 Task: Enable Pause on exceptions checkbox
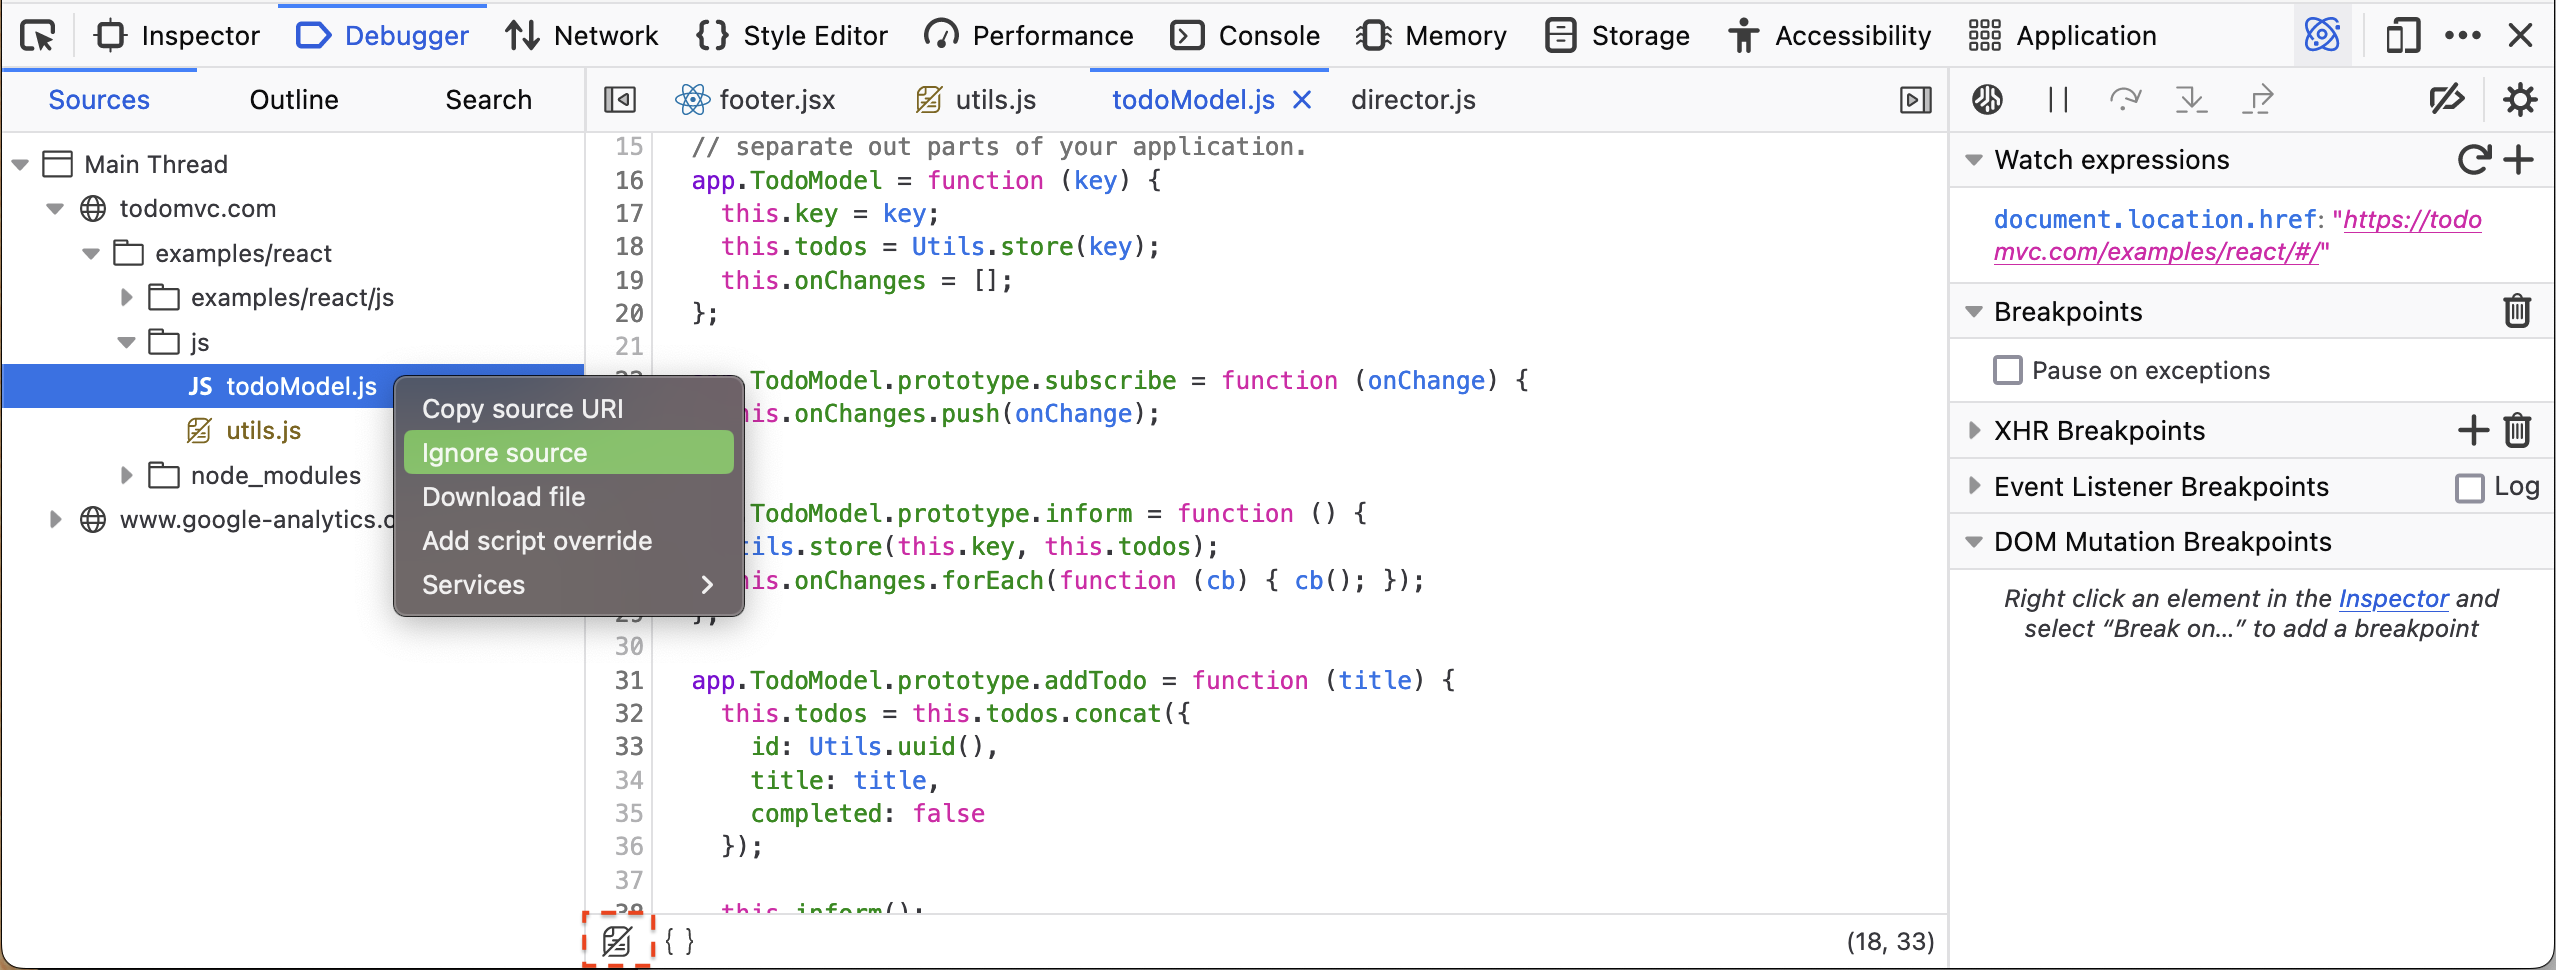2007,371
